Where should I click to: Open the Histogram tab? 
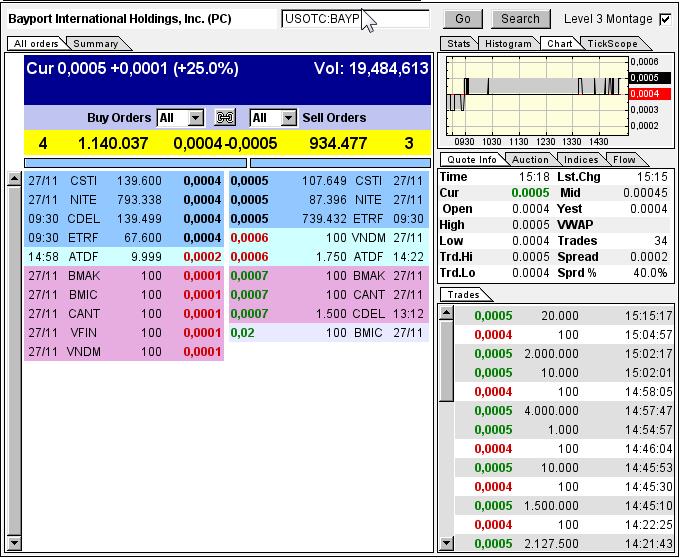point(508,43)
